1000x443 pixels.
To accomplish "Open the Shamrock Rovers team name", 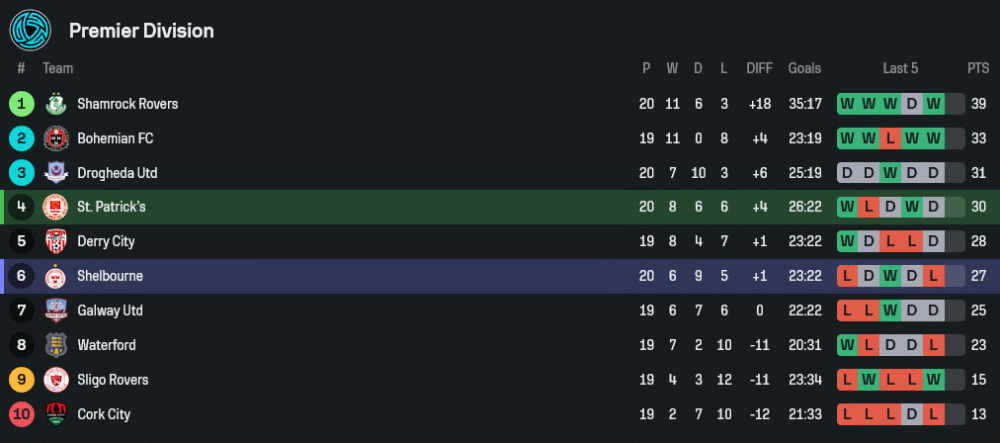I will pyautogui.click(x=127, y=104).
